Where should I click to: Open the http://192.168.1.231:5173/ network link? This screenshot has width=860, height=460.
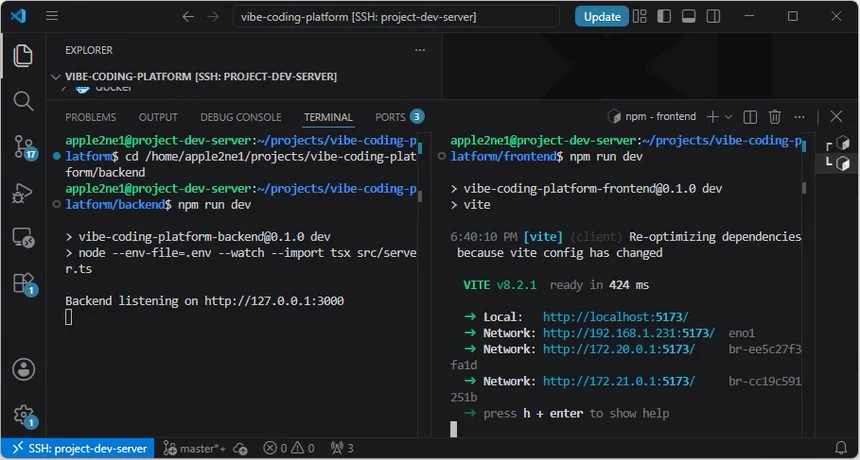click(x=629, y=333)
